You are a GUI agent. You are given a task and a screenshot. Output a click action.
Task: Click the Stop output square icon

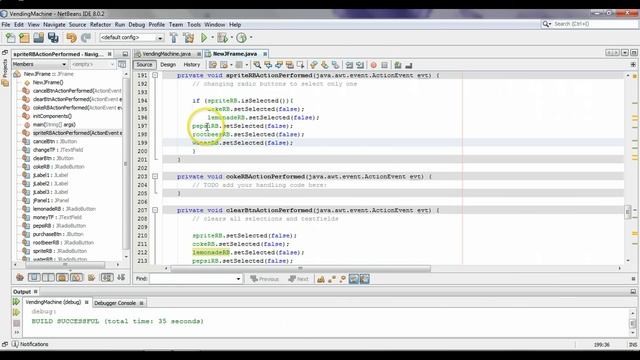16,323
